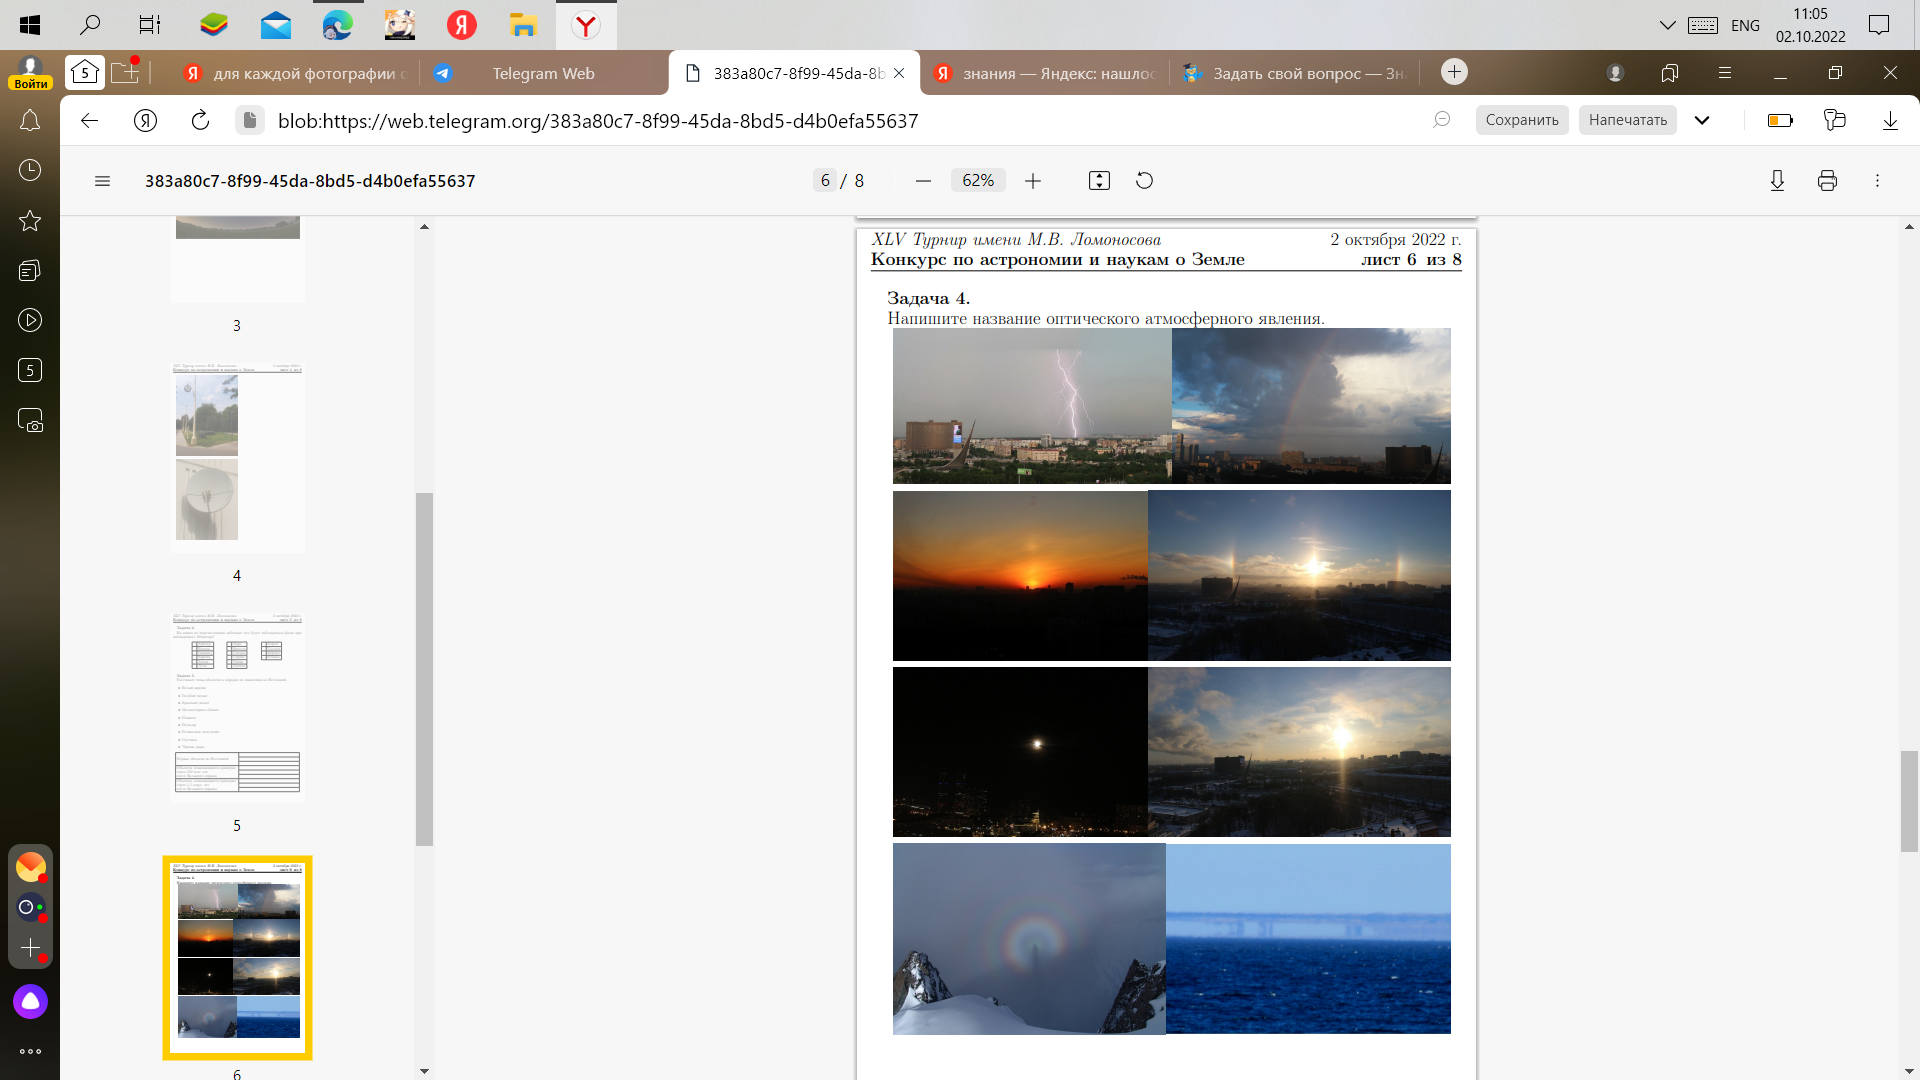Select page 6 thumbnail
The height and width of the screenshot is (1080, 1920).
237,957
